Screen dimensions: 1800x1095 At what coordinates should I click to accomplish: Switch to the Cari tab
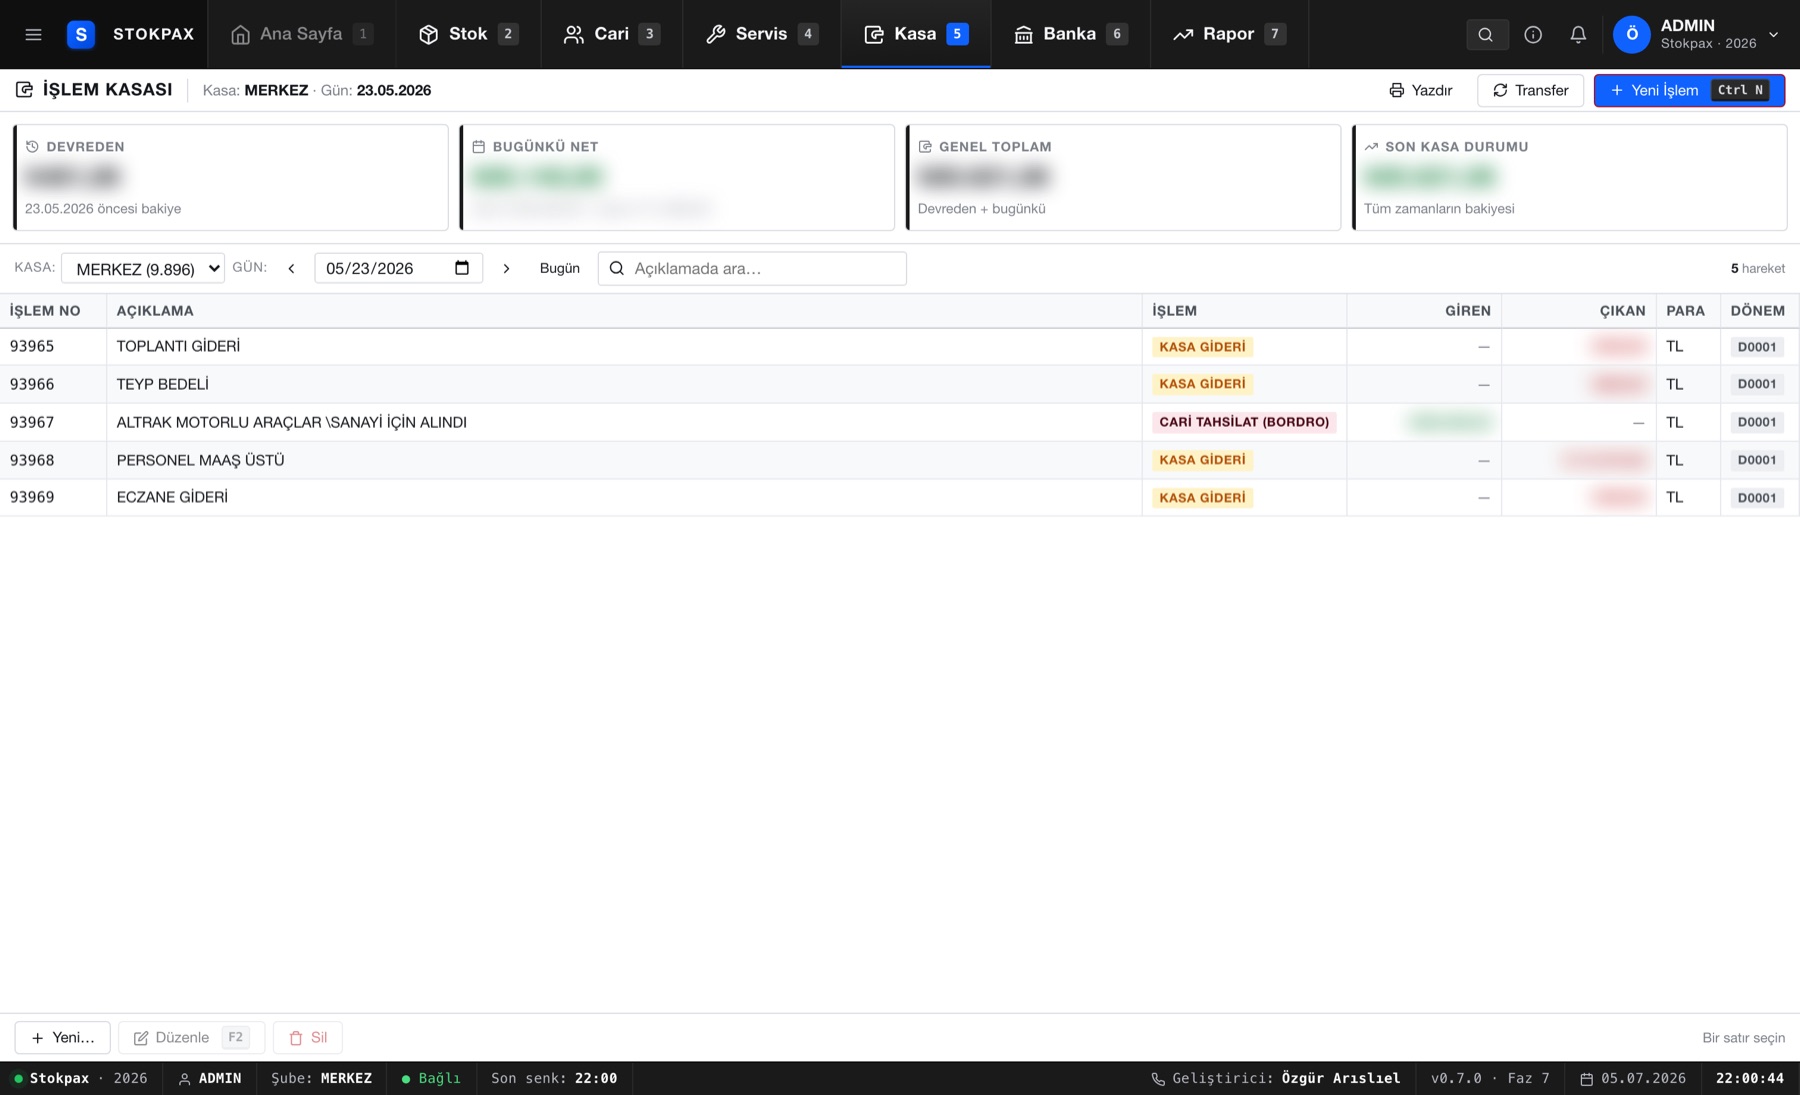click(x=611, y=34)
